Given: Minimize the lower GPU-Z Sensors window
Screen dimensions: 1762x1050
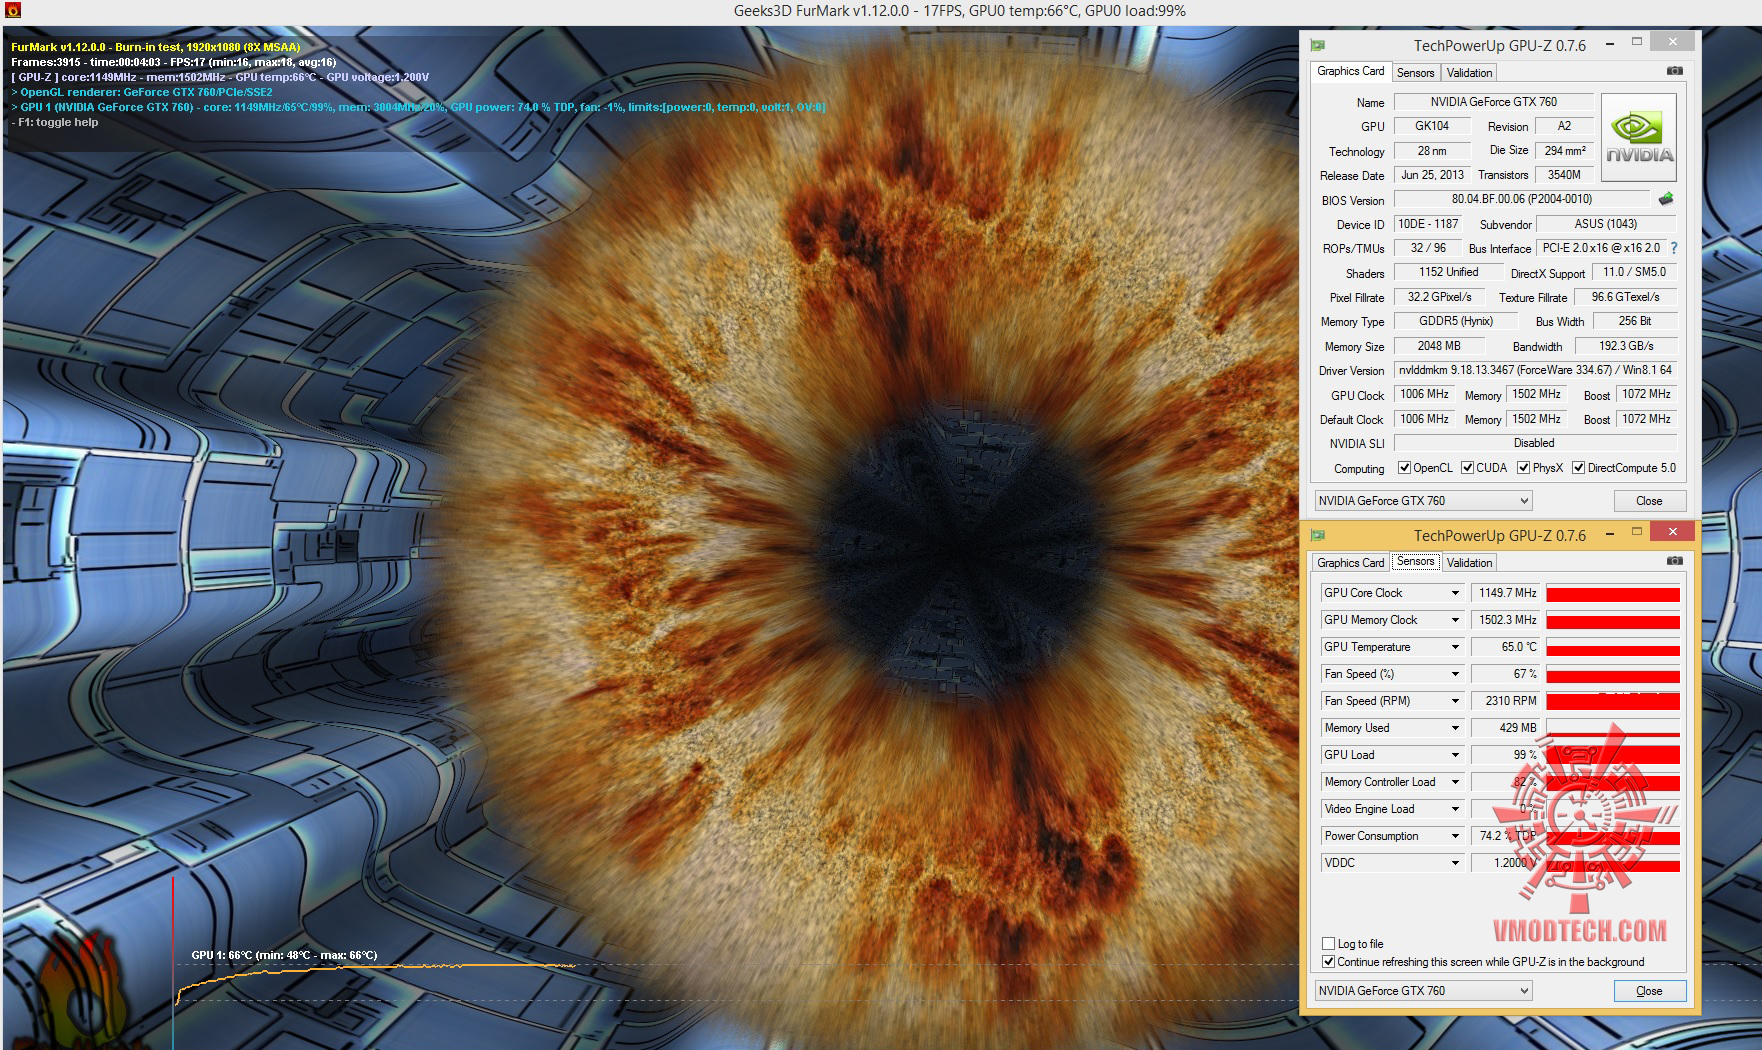Looking at the screenshot, I should pos(1609,534).
